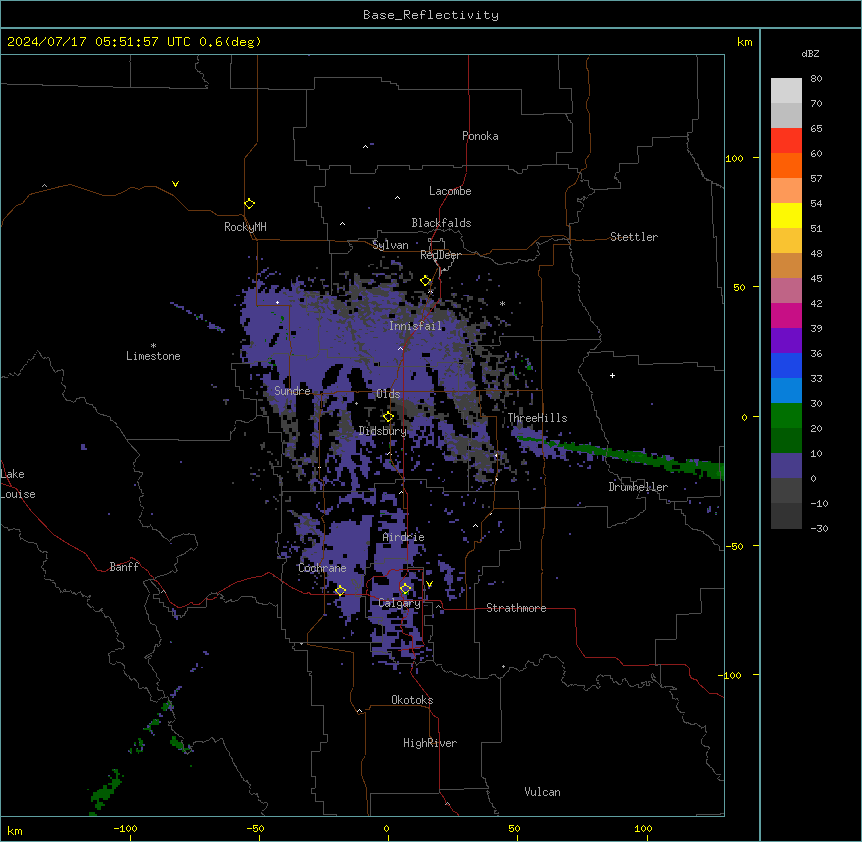This screenshot has width=862, height=842.
Task: Click the 80 value on the dBZ legend
Action: point(816,79)
